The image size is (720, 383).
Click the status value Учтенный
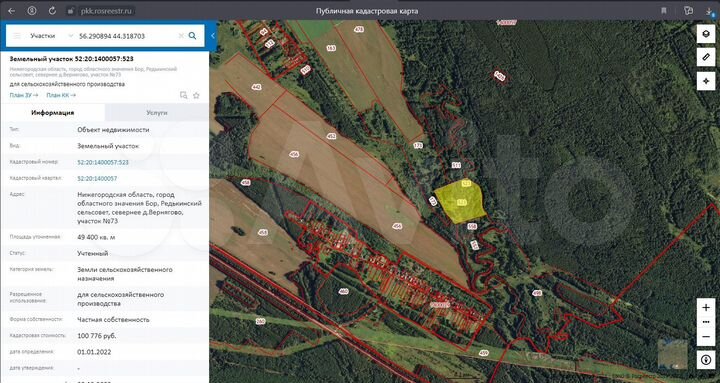(x=93, y=253)
